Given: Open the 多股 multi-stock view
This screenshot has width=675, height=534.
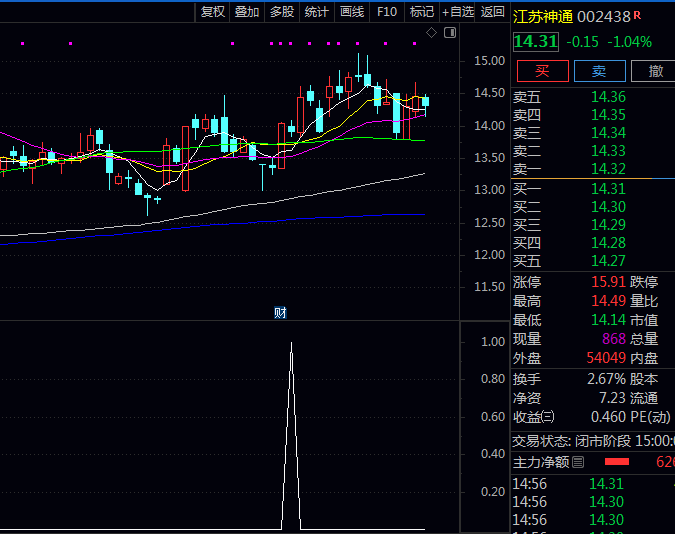Looking at the screenshot, I should (x=282, y=12).
